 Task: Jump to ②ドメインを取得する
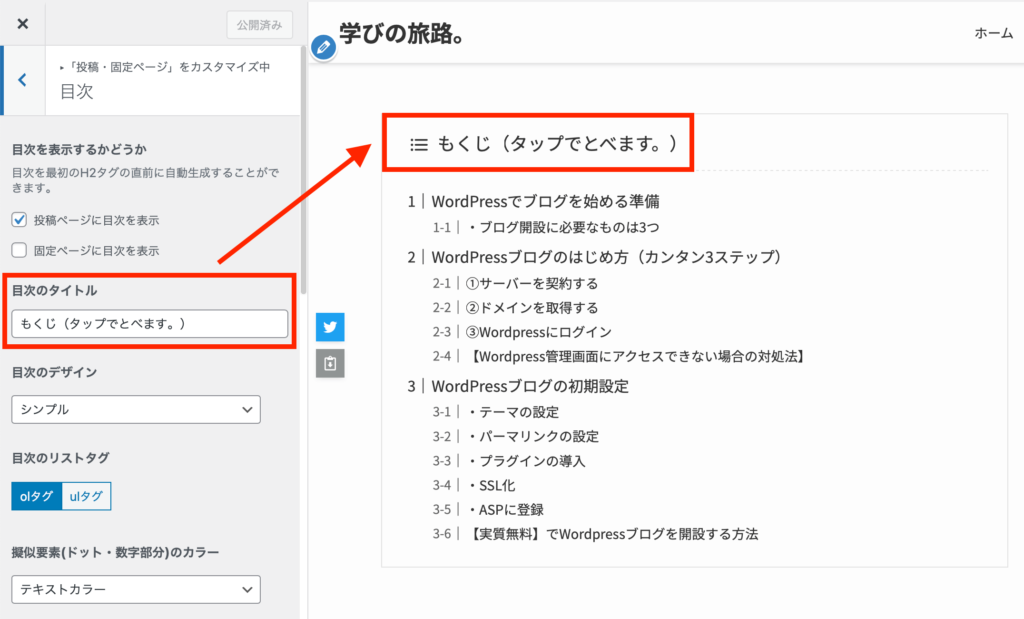(532, 308)
